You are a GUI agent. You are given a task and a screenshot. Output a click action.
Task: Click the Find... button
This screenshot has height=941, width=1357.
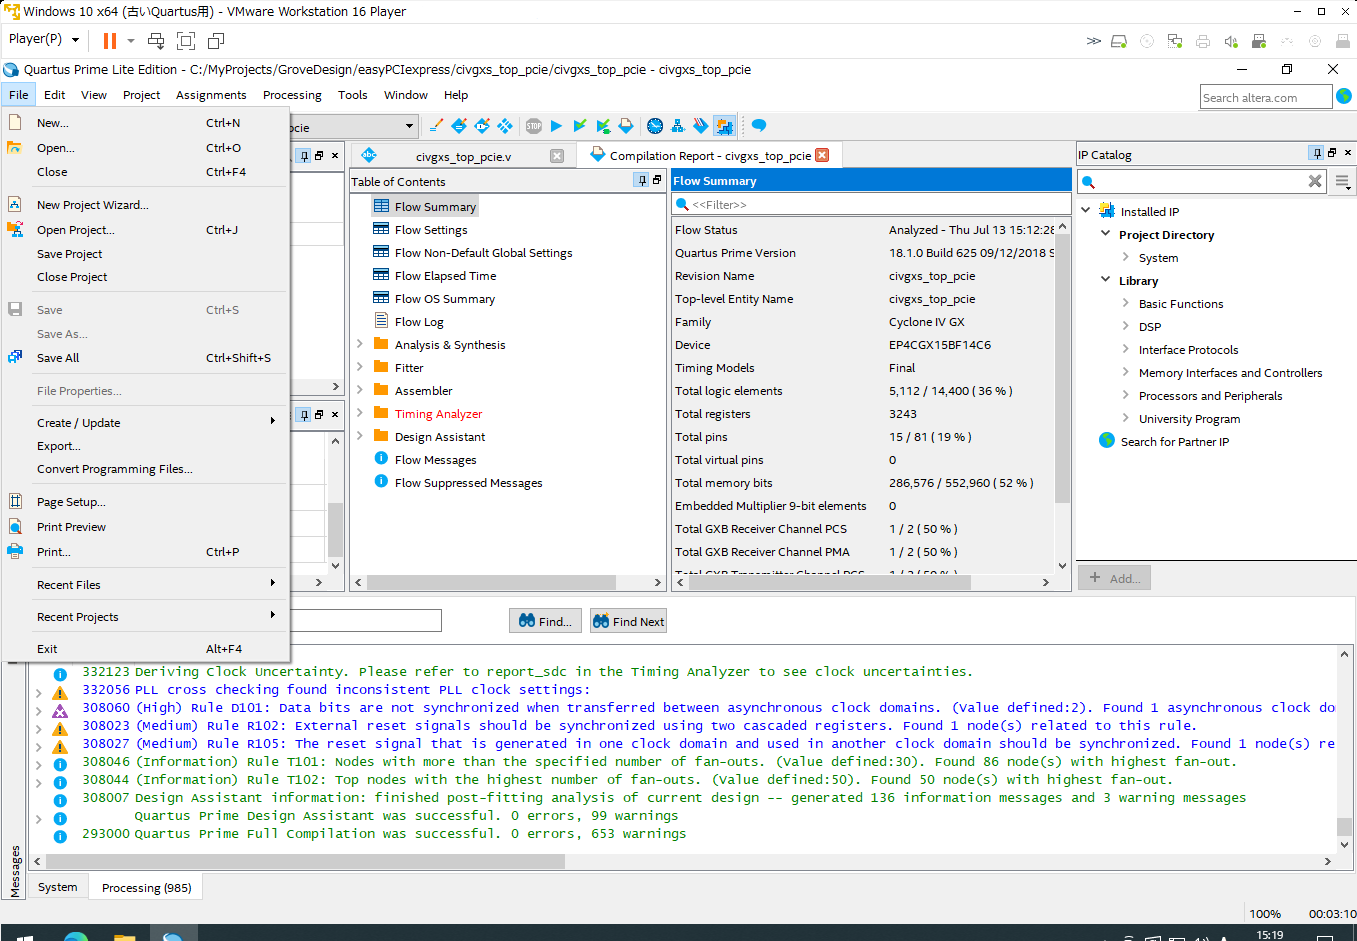click(546, 621)
